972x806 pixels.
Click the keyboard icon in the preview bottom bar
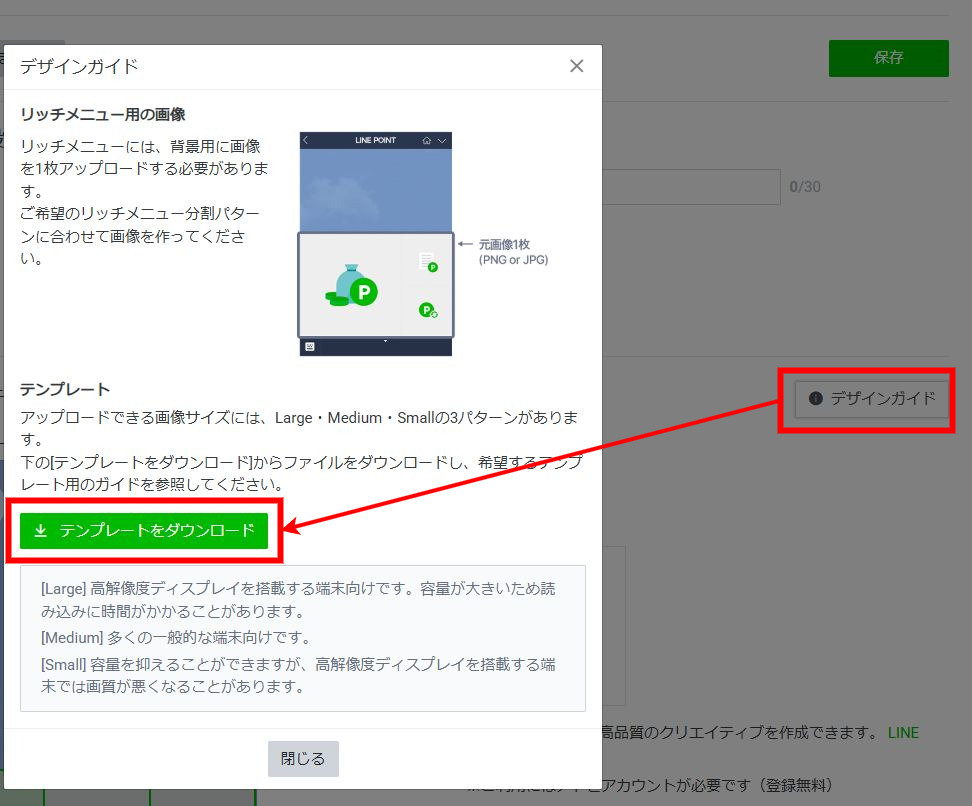[310, 346]
